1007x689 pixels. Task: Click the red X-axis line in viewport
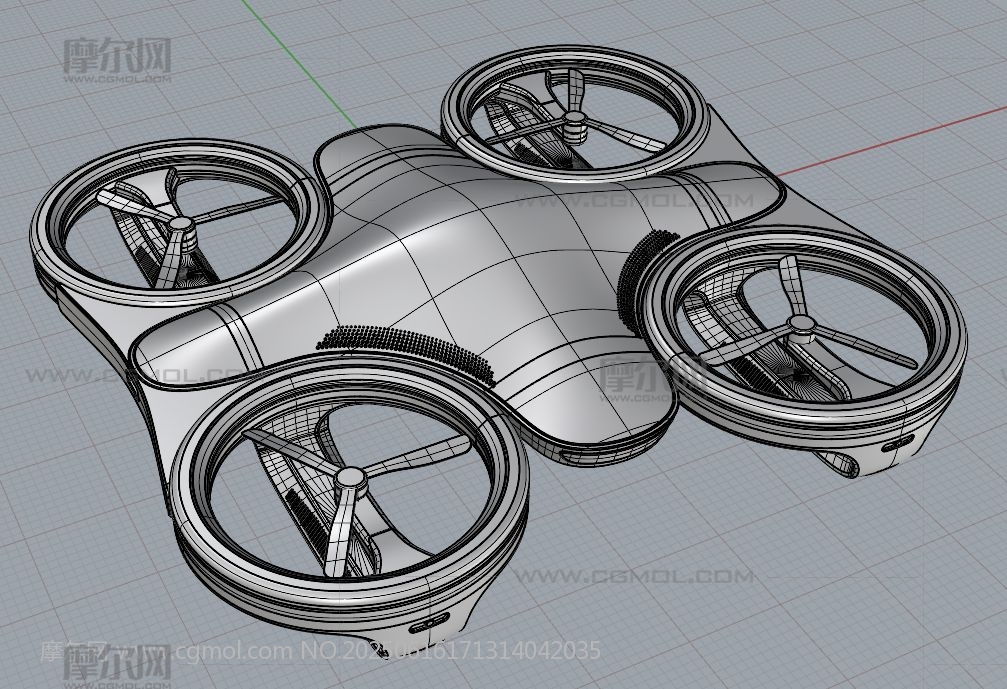(893, 142)
